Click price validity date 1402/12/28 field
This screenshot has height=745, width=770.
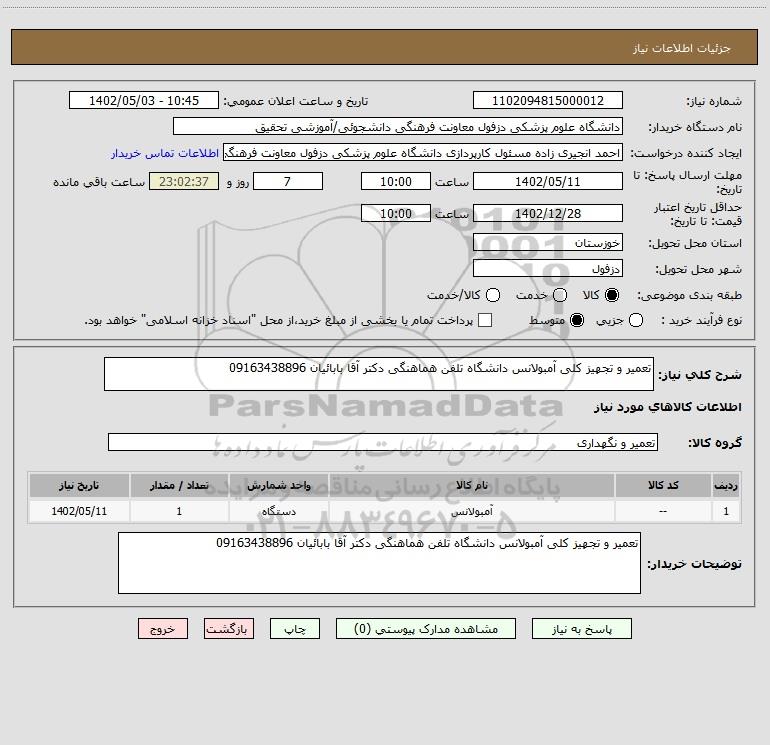[548, 213]
